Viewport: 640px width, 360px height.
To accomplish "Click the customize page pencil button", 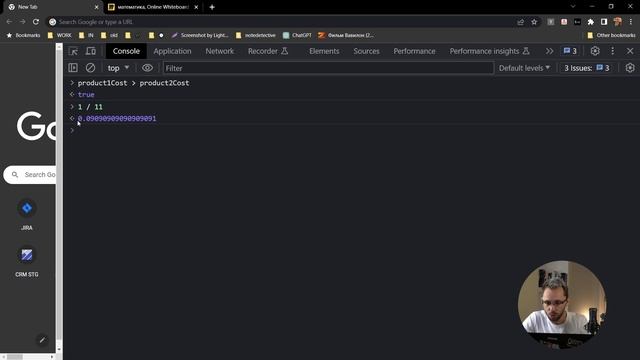I will click(x=42, y=340).
